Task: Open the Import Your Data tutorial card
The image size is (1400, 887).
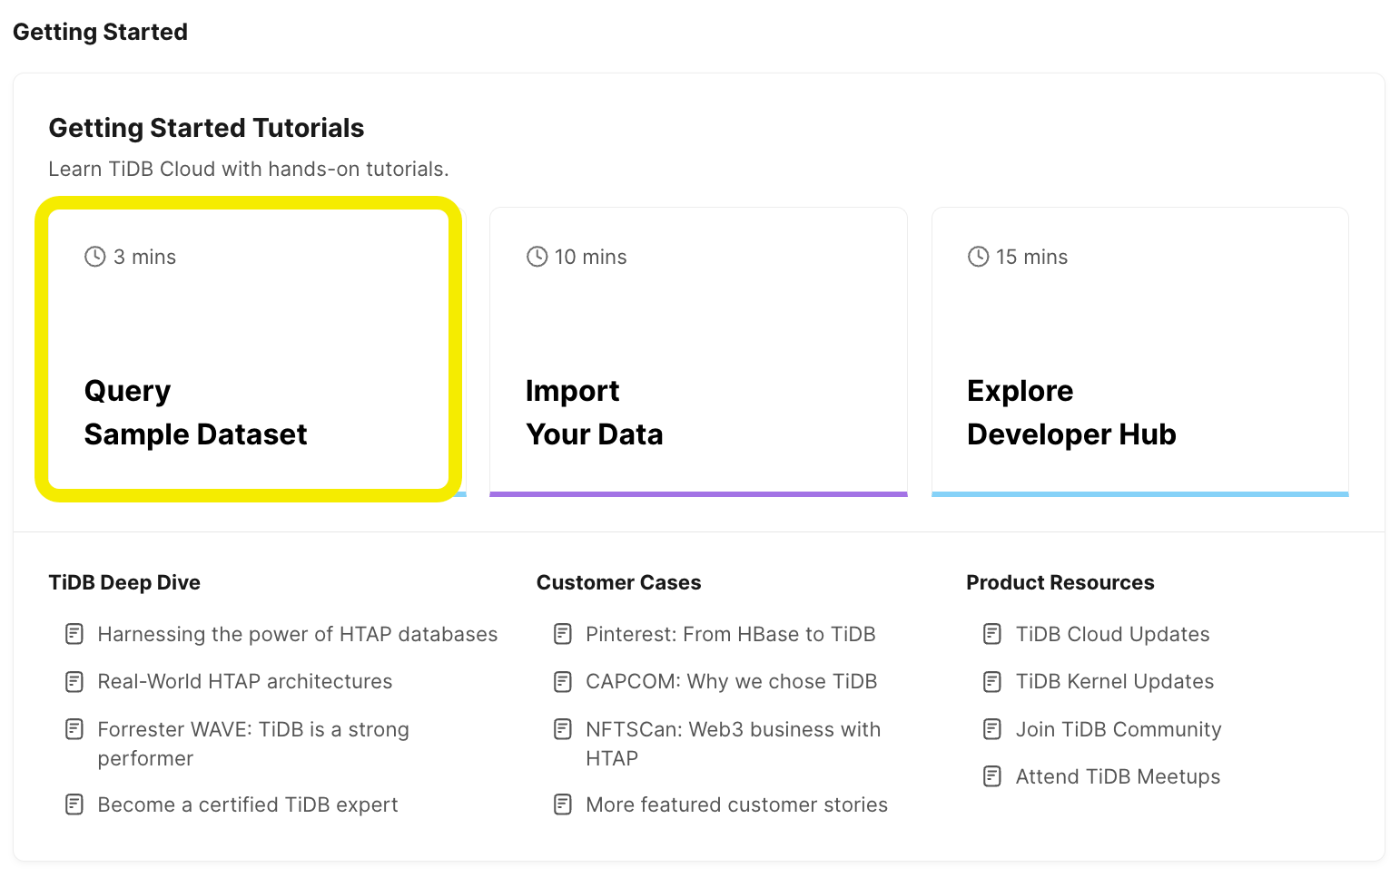Action: pos(698,352)
